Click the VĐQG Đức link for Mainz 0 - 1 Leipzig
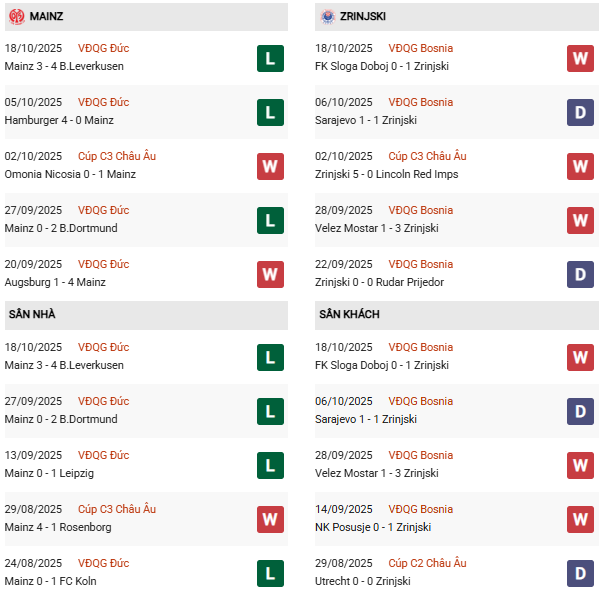The height and width of the screenshot is (594, 600). click(104, 455)
